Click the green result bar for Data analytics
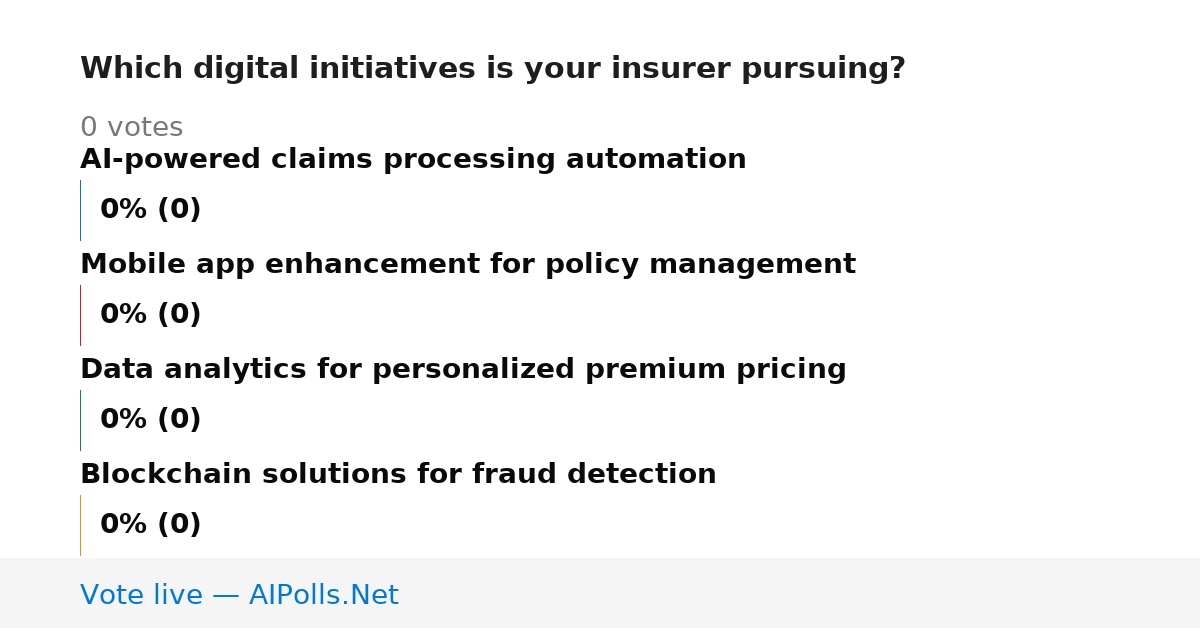The image size is (1200, 628). (80, 420)
